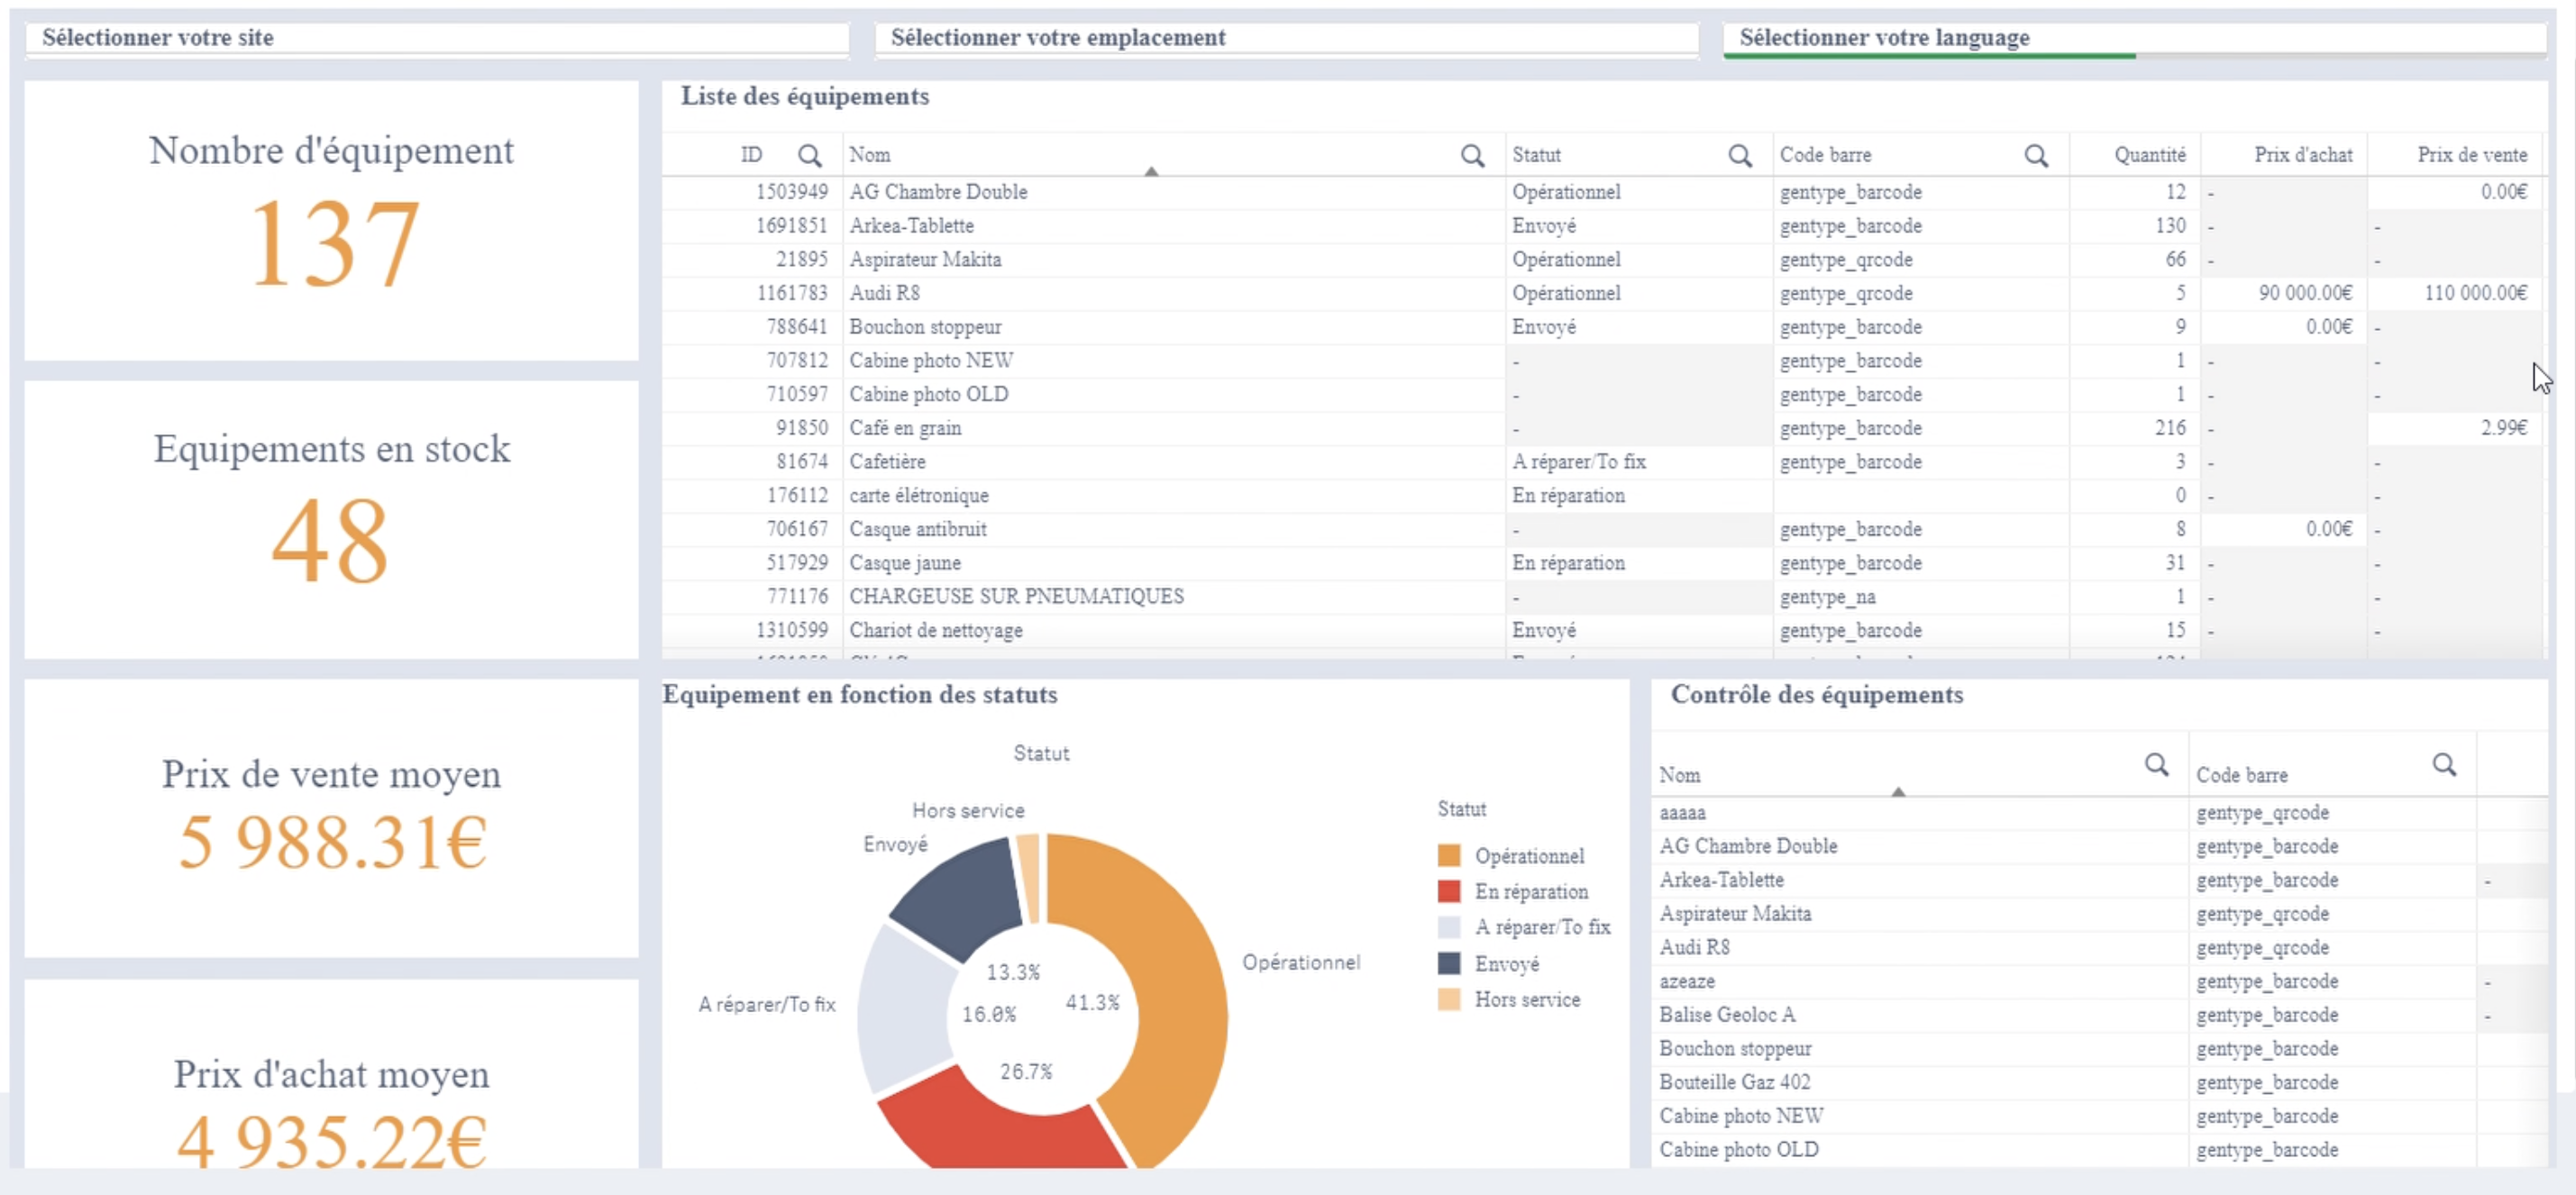Search Code barre column in Liste des équipements

[2036, 155]
